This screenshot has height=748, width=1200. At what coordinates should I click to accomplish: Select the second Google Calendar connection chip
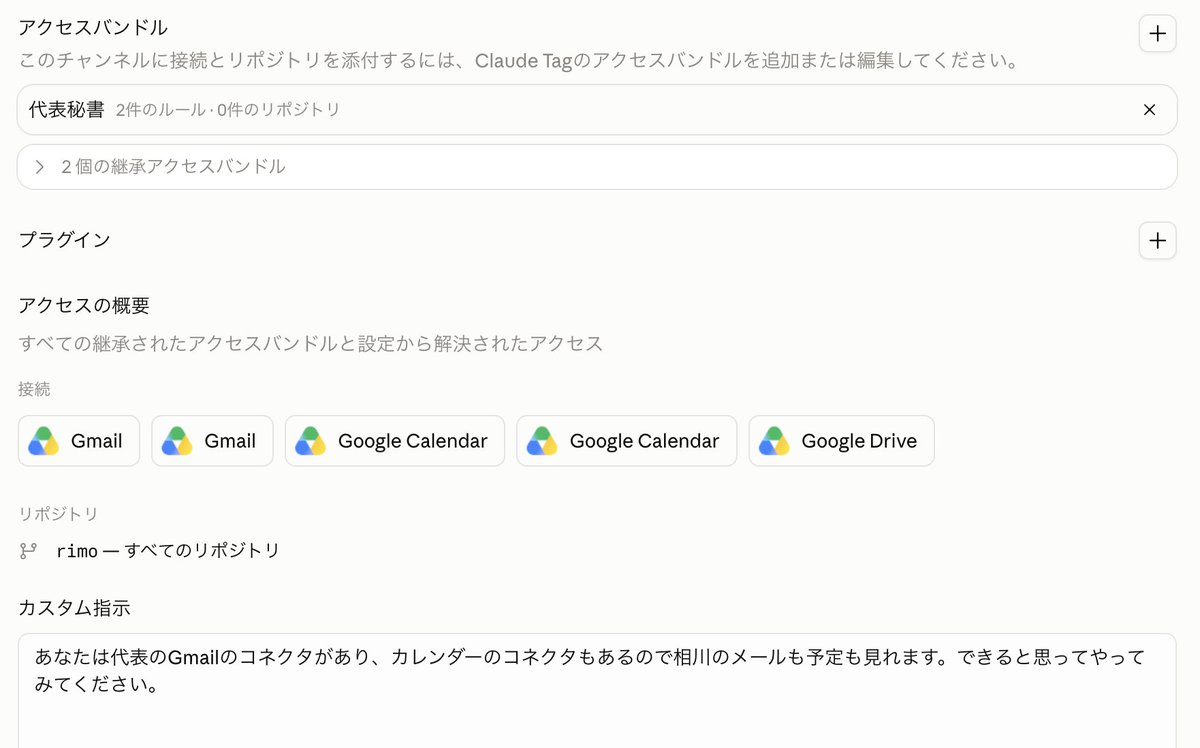coord(626,441)
